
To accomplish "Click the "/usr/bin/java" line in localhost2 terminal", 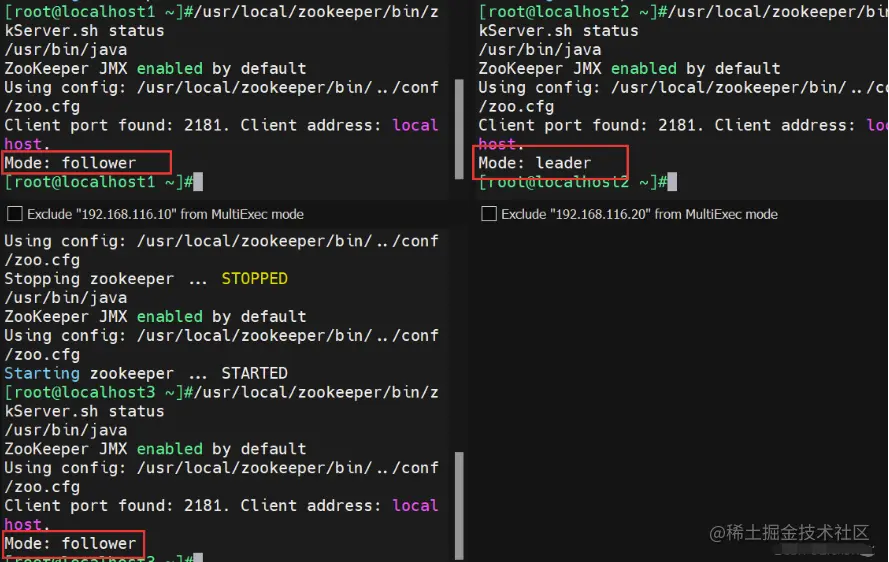I will click(540, 50).
